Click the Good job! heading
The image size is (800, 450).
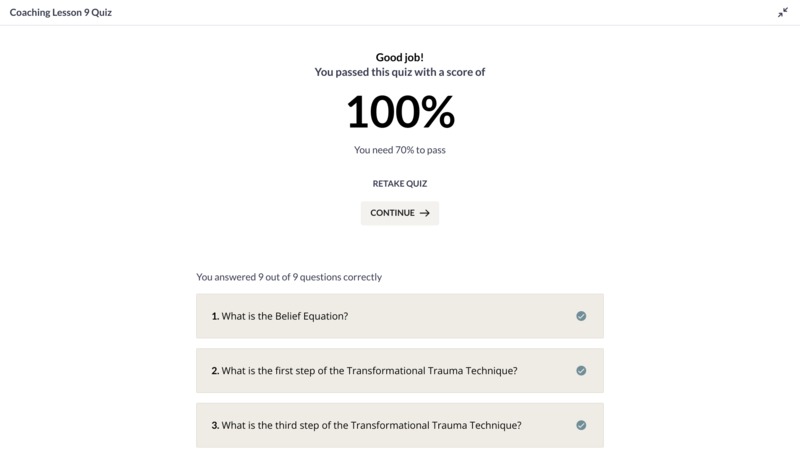pyautogui.click(x=399, y=57)
